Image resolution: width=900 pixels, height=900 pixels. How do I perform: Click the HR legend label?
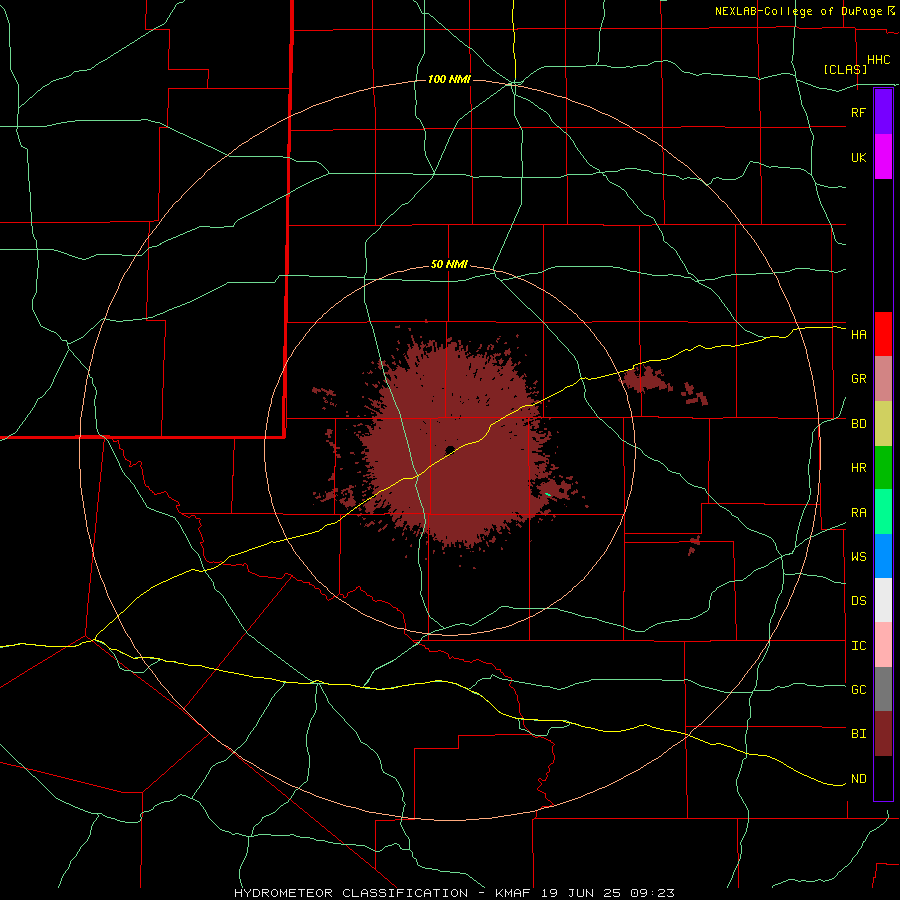click(858, 468)
